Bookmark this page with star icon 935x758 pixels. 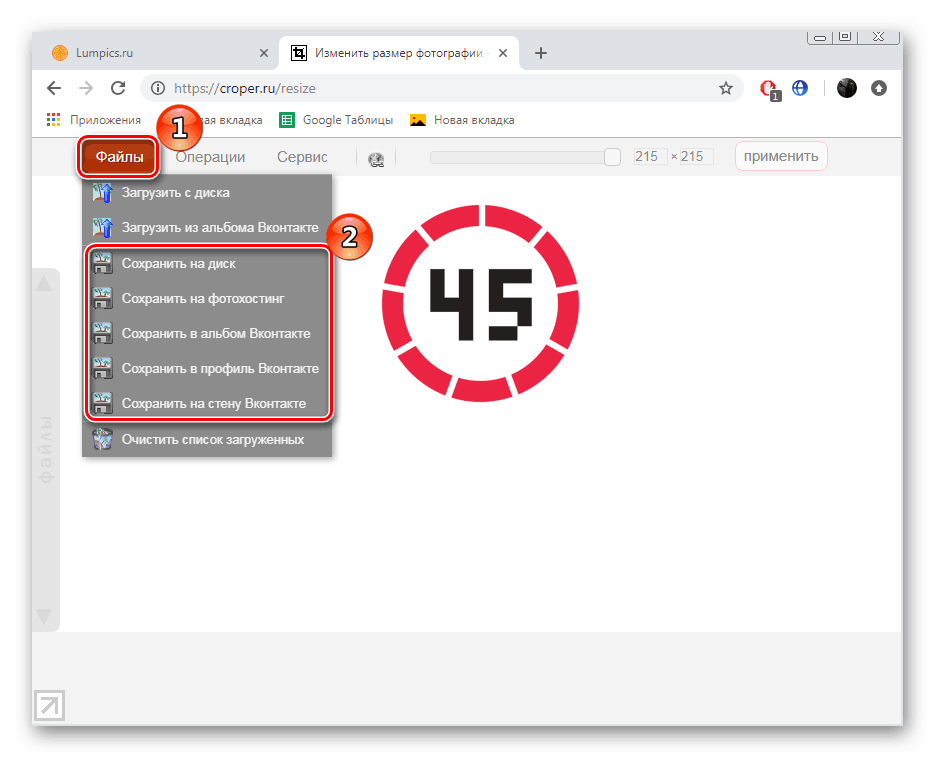coord(726,88)
